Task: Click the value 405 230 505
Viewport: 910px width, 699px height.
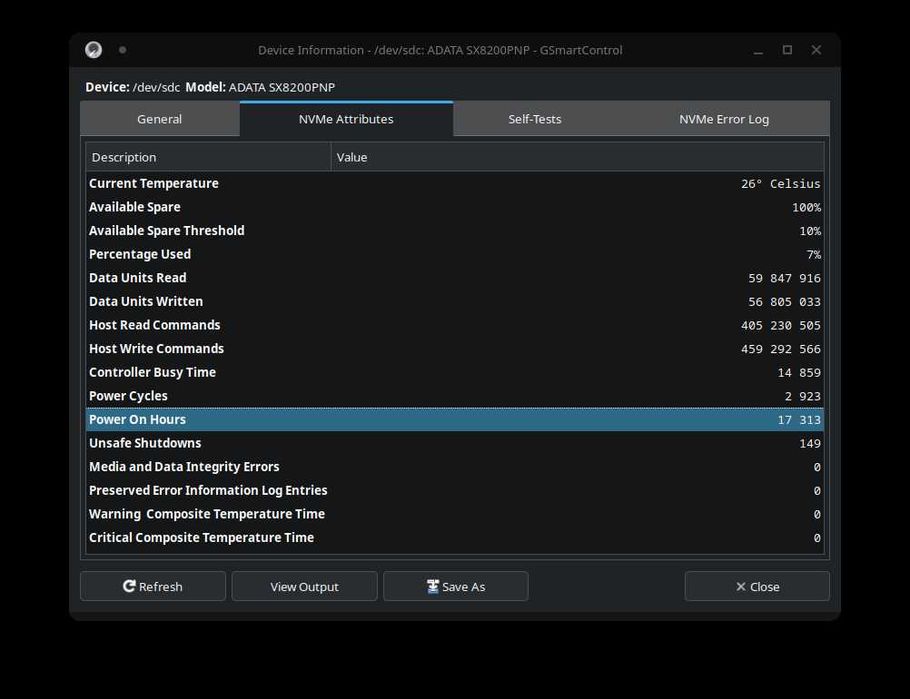Action: [x=781, y=326]
